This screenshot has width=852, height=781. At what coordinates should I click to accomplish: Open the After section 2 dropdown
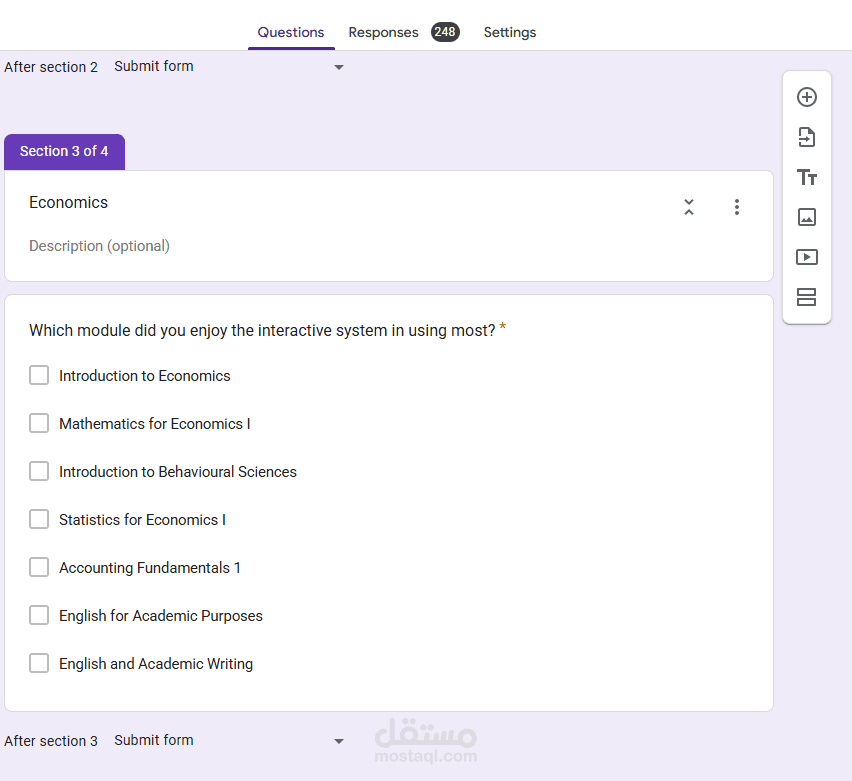tap(229, 67)
